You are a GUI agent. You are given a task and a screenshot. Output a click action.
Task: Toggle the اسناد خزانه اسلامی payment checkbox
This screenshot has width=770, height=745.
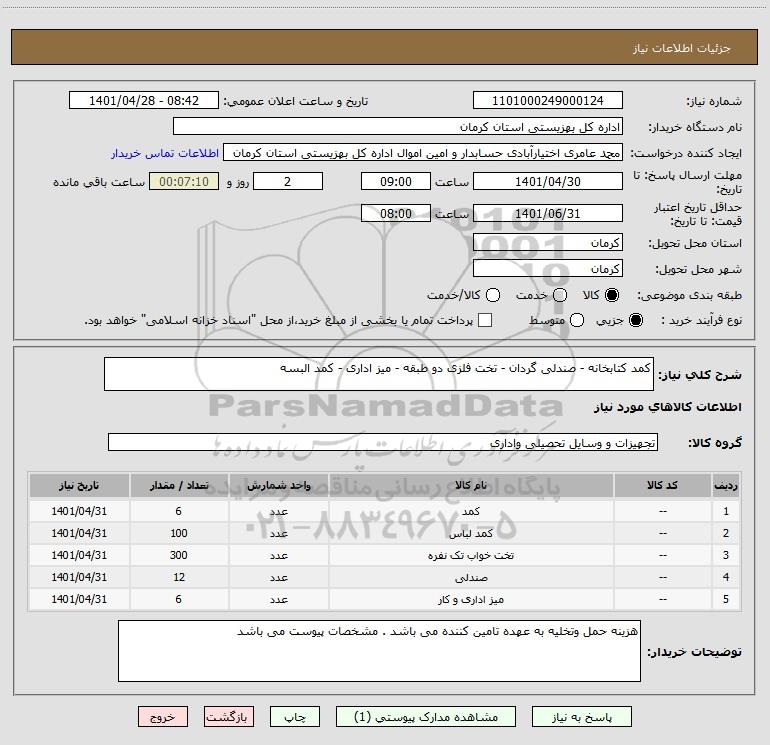pos(485,320)
